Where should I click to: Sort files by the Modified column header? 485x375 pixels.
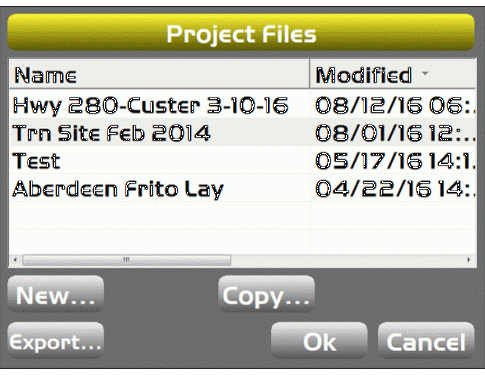[x=393, y=74]
